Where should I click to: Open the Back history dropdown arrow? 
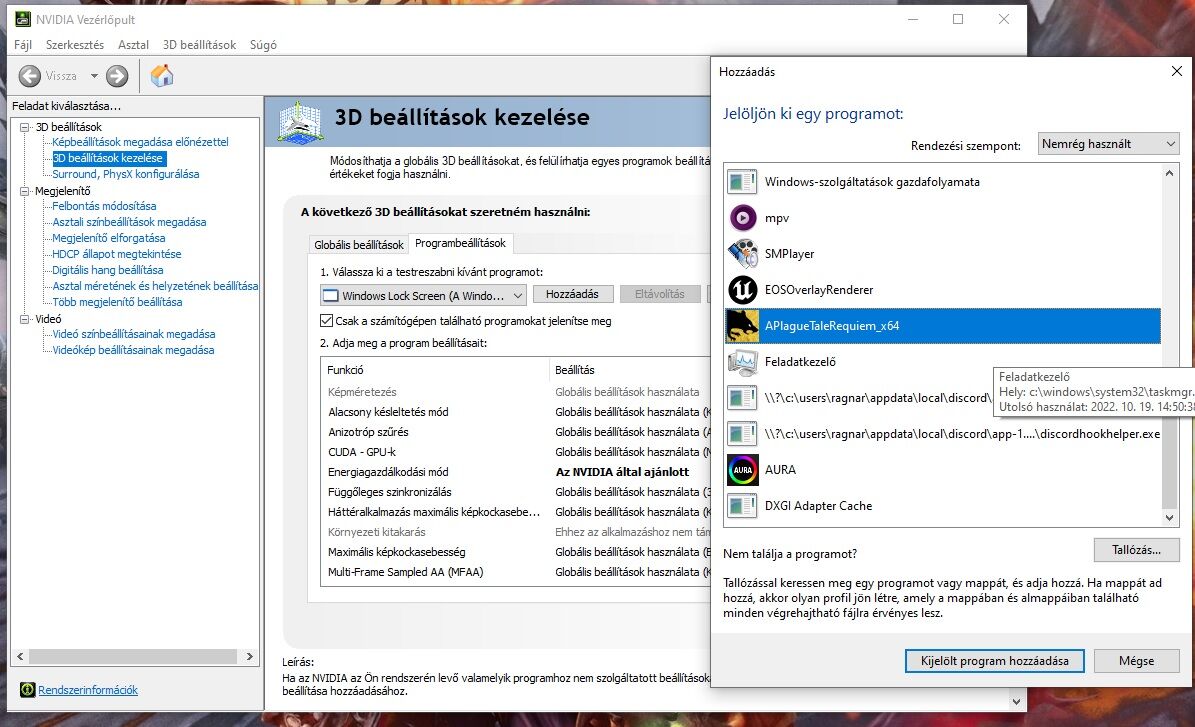click(x=95, y=75)
